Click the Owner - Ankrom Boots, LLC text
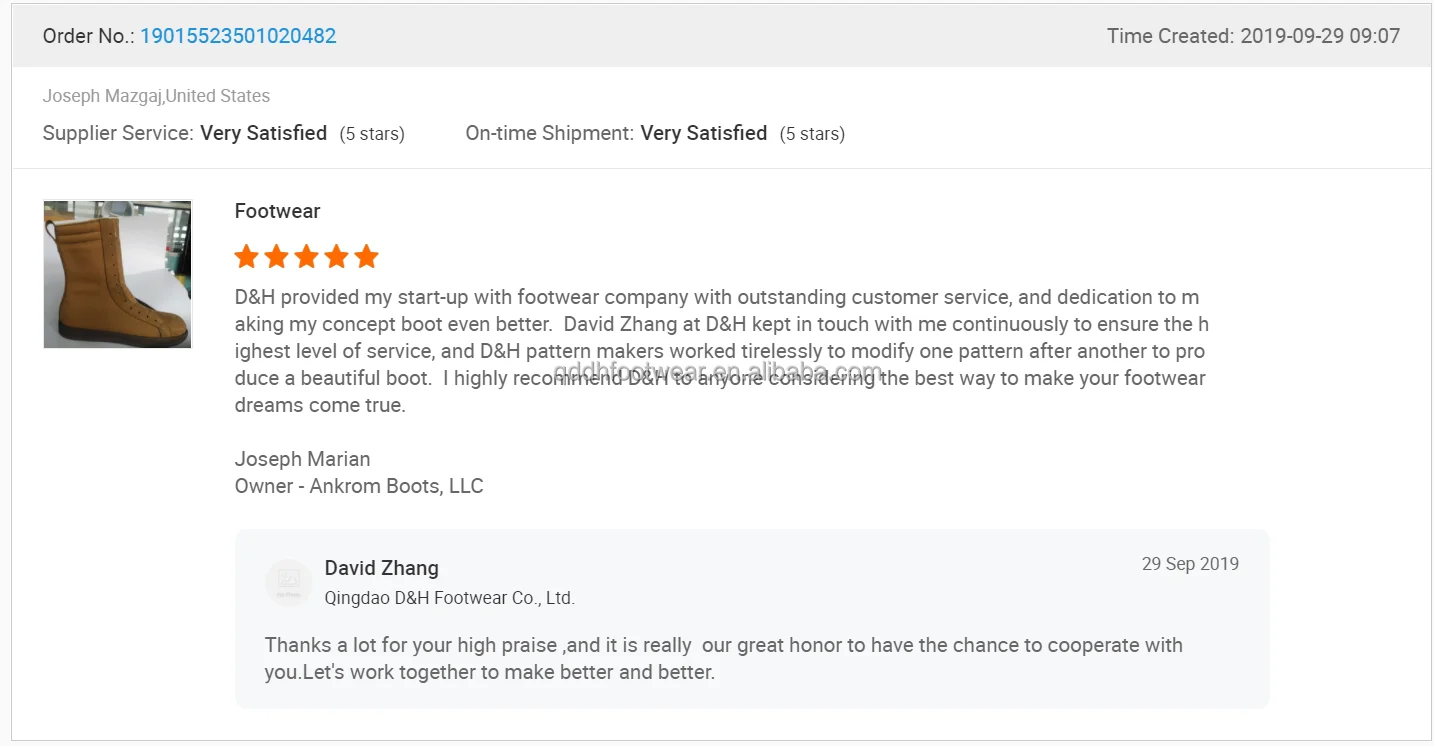This screenshot has width=1434, height=746. (358, 486)
